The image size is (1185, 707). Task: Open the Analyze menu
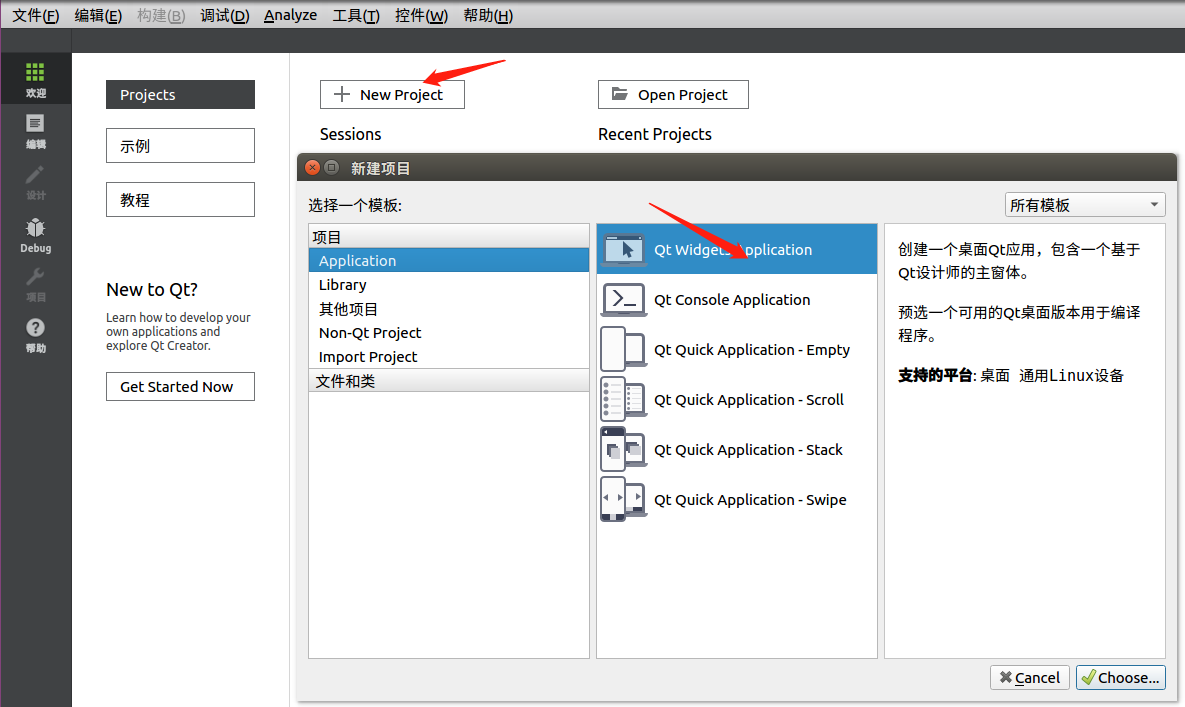pyautogui.click(x=290, y=15)
